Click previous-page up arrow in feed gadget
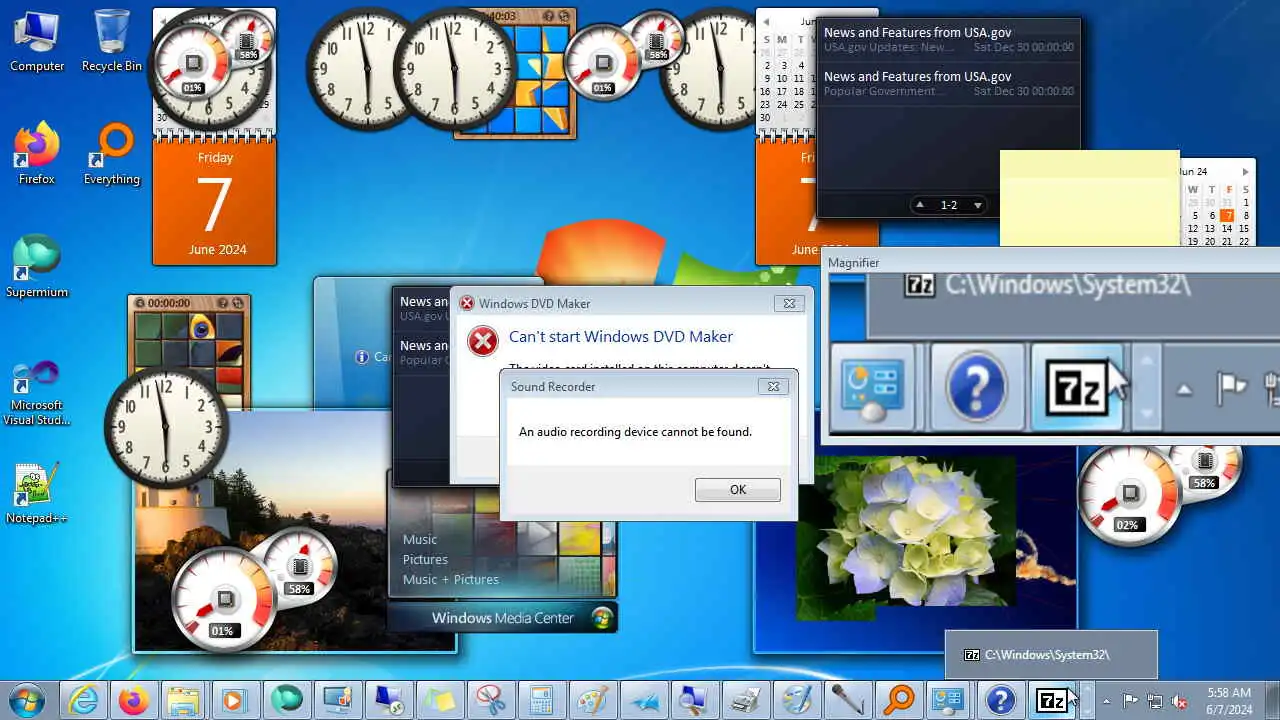 [920, 205]
